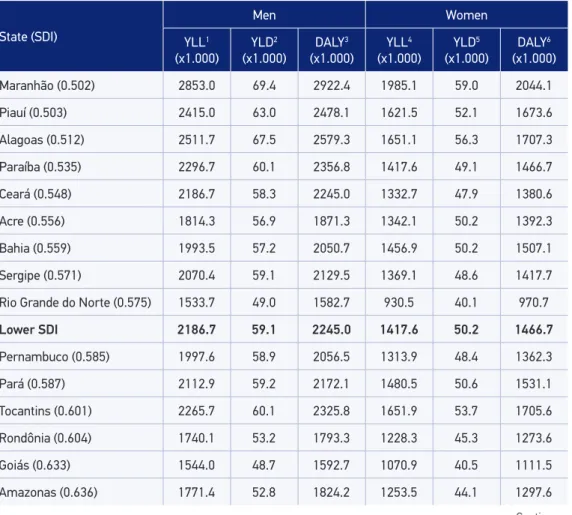The width and height of the screenshot is (572, 515).
Task: Click Acre women DALY value 1392.3
Action: pos(534,221)
